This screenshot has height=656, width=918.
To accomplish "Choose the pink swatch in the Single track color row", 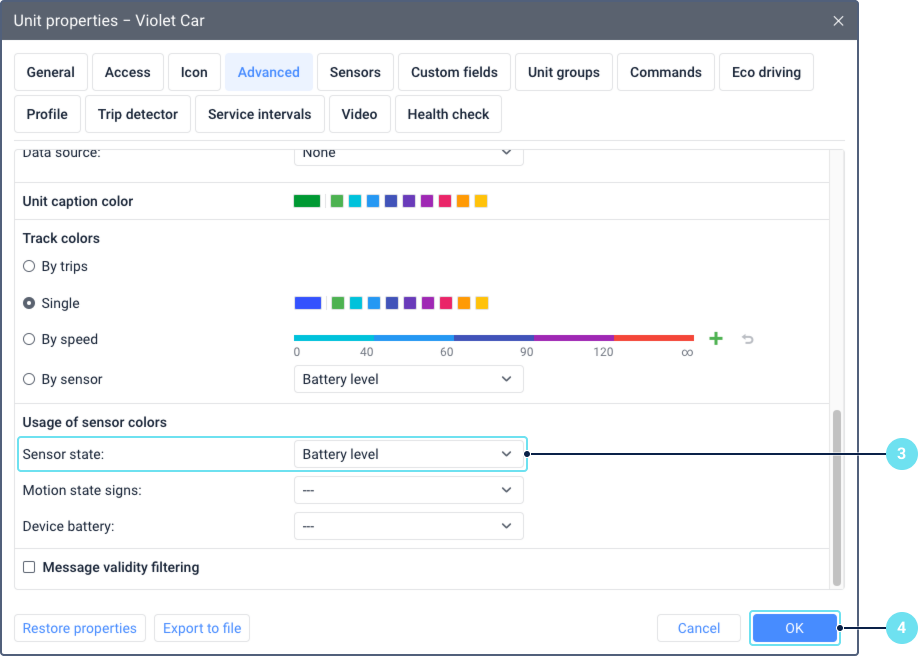I will point(445,303).
